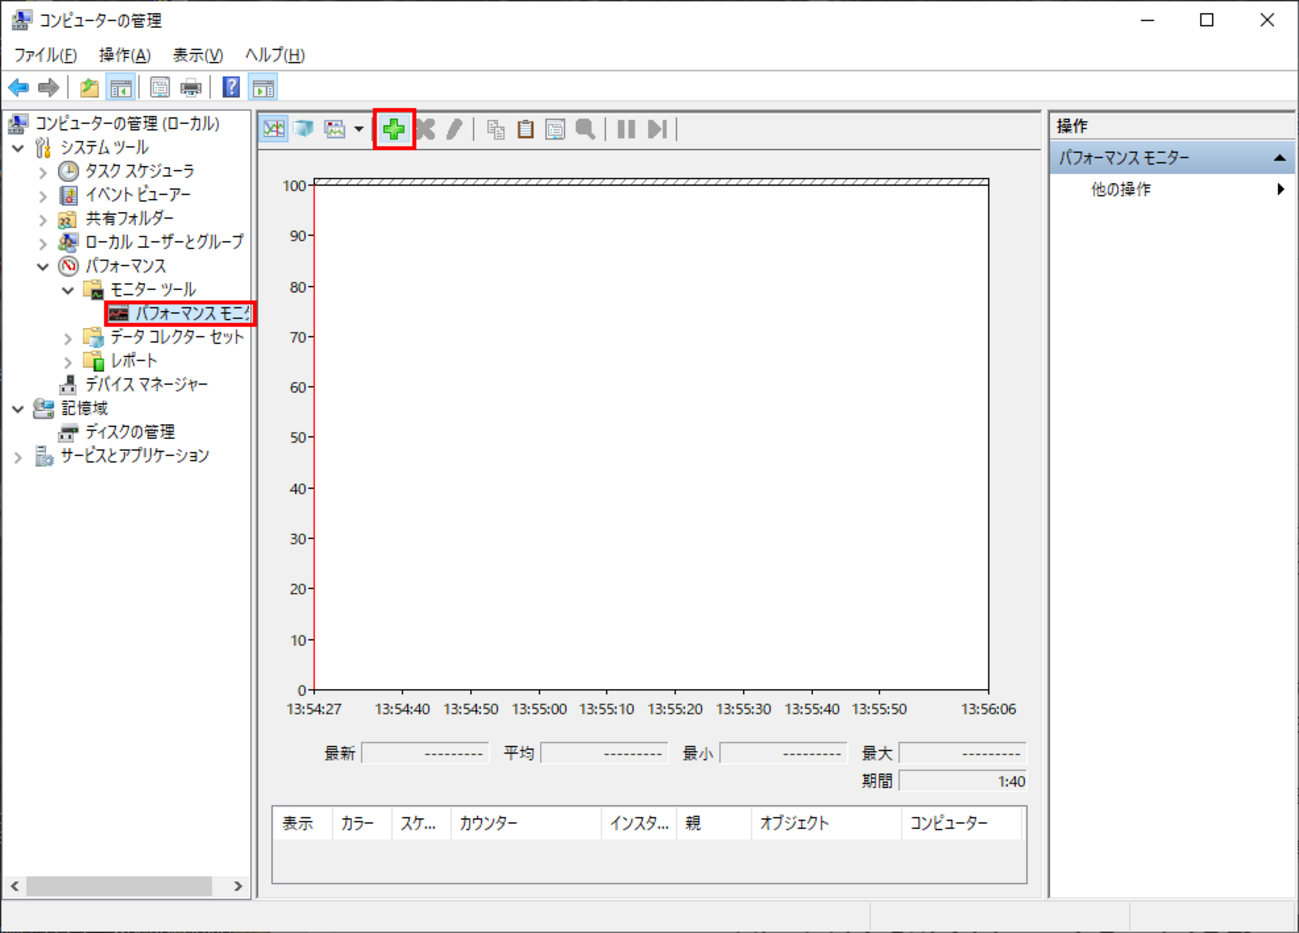The image size is (1299, 933).
Task: Click the change graph type icon
Action: 335,129
